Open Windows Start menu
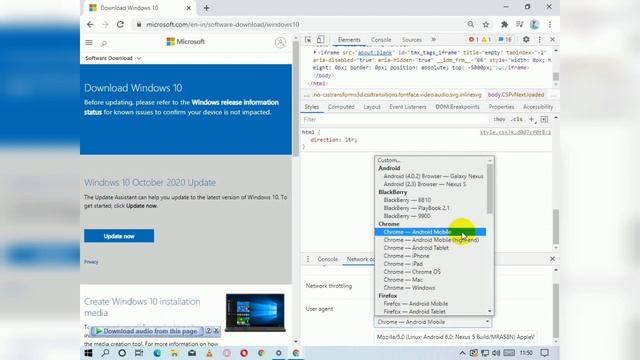 coord(88,353)
